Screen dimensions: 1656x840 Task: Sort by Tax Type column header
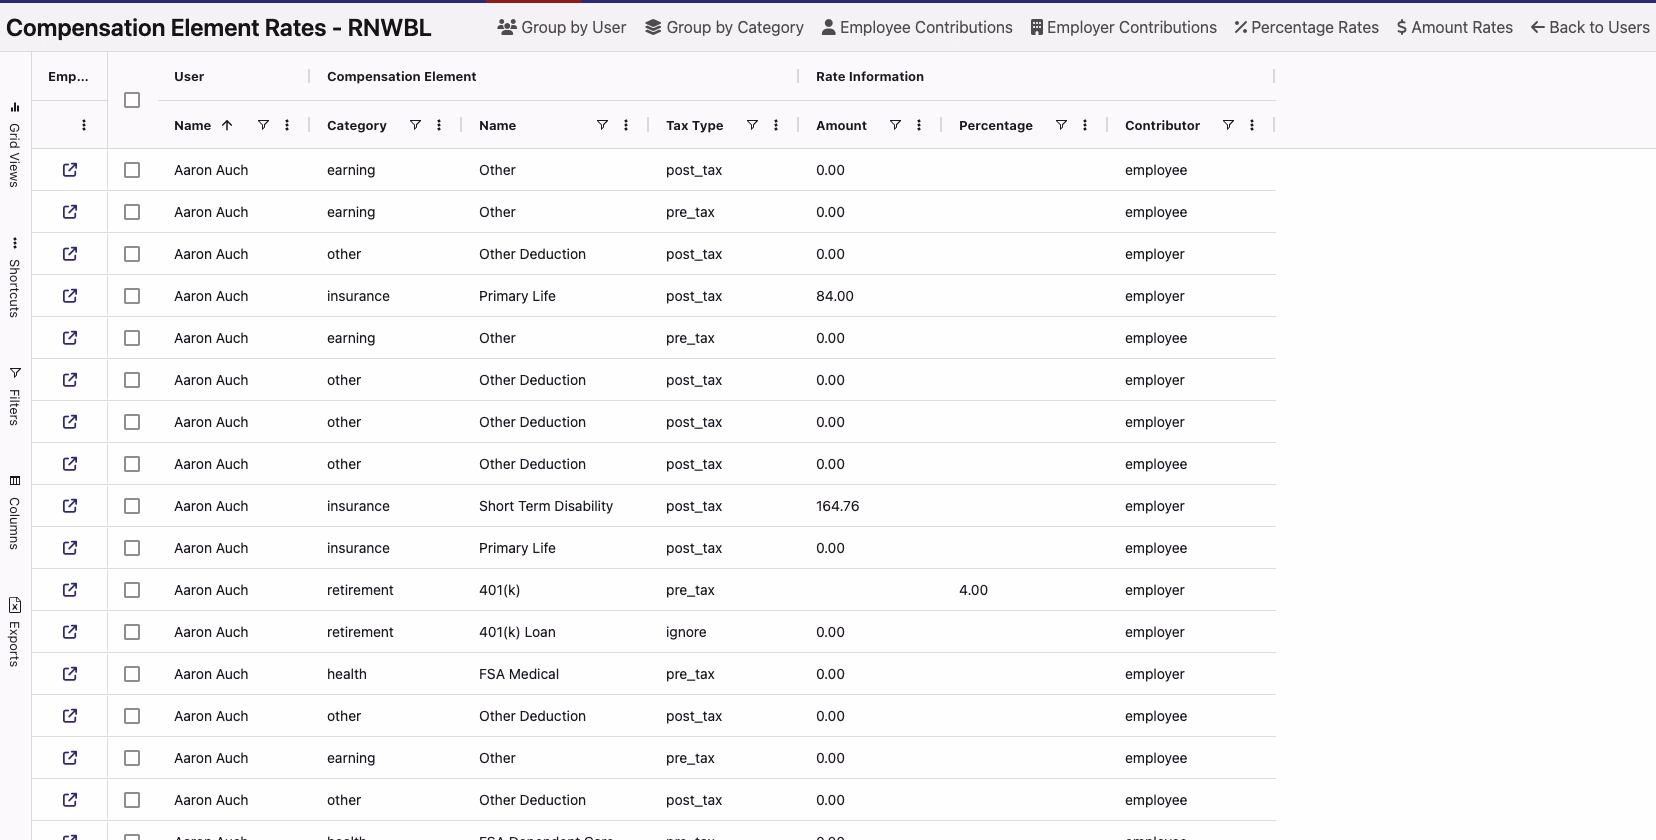coord(694,125)
